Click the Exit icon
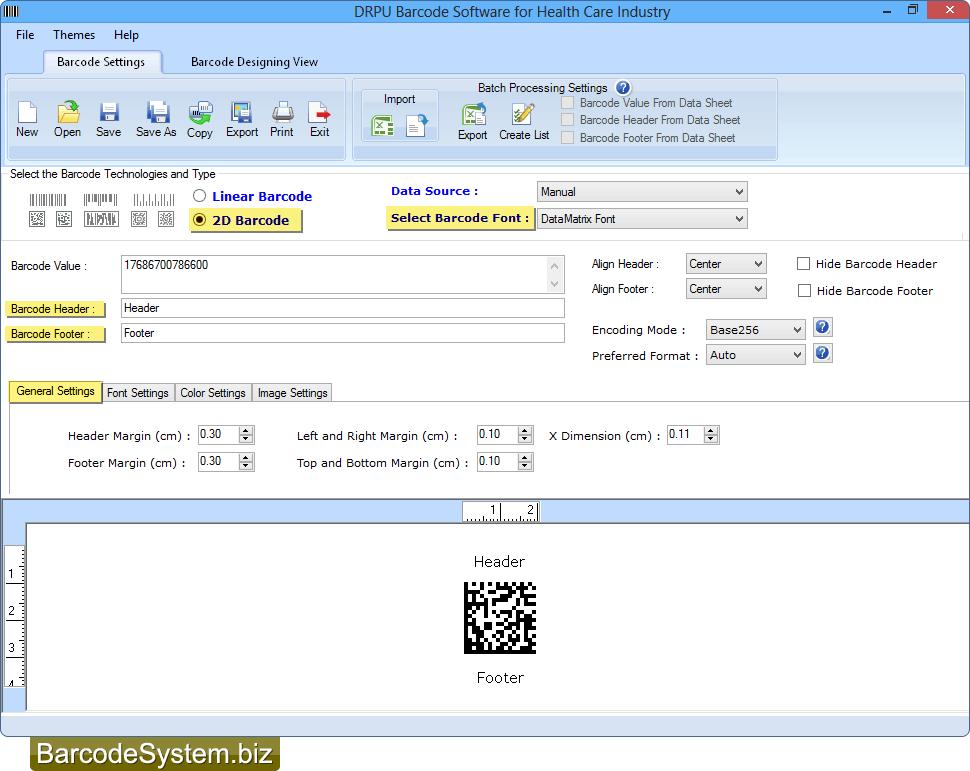 click(x=319, y=113)
